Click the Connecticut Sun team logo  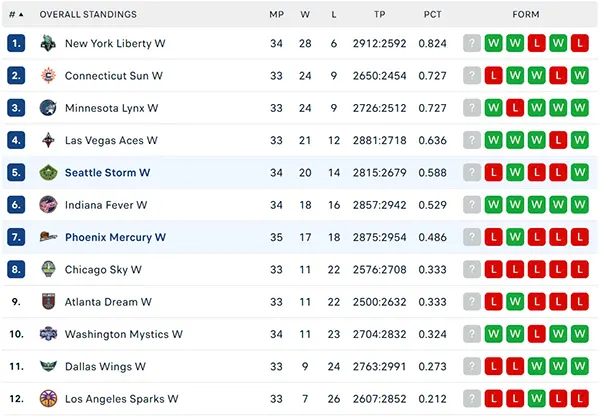tap(48, 75)
